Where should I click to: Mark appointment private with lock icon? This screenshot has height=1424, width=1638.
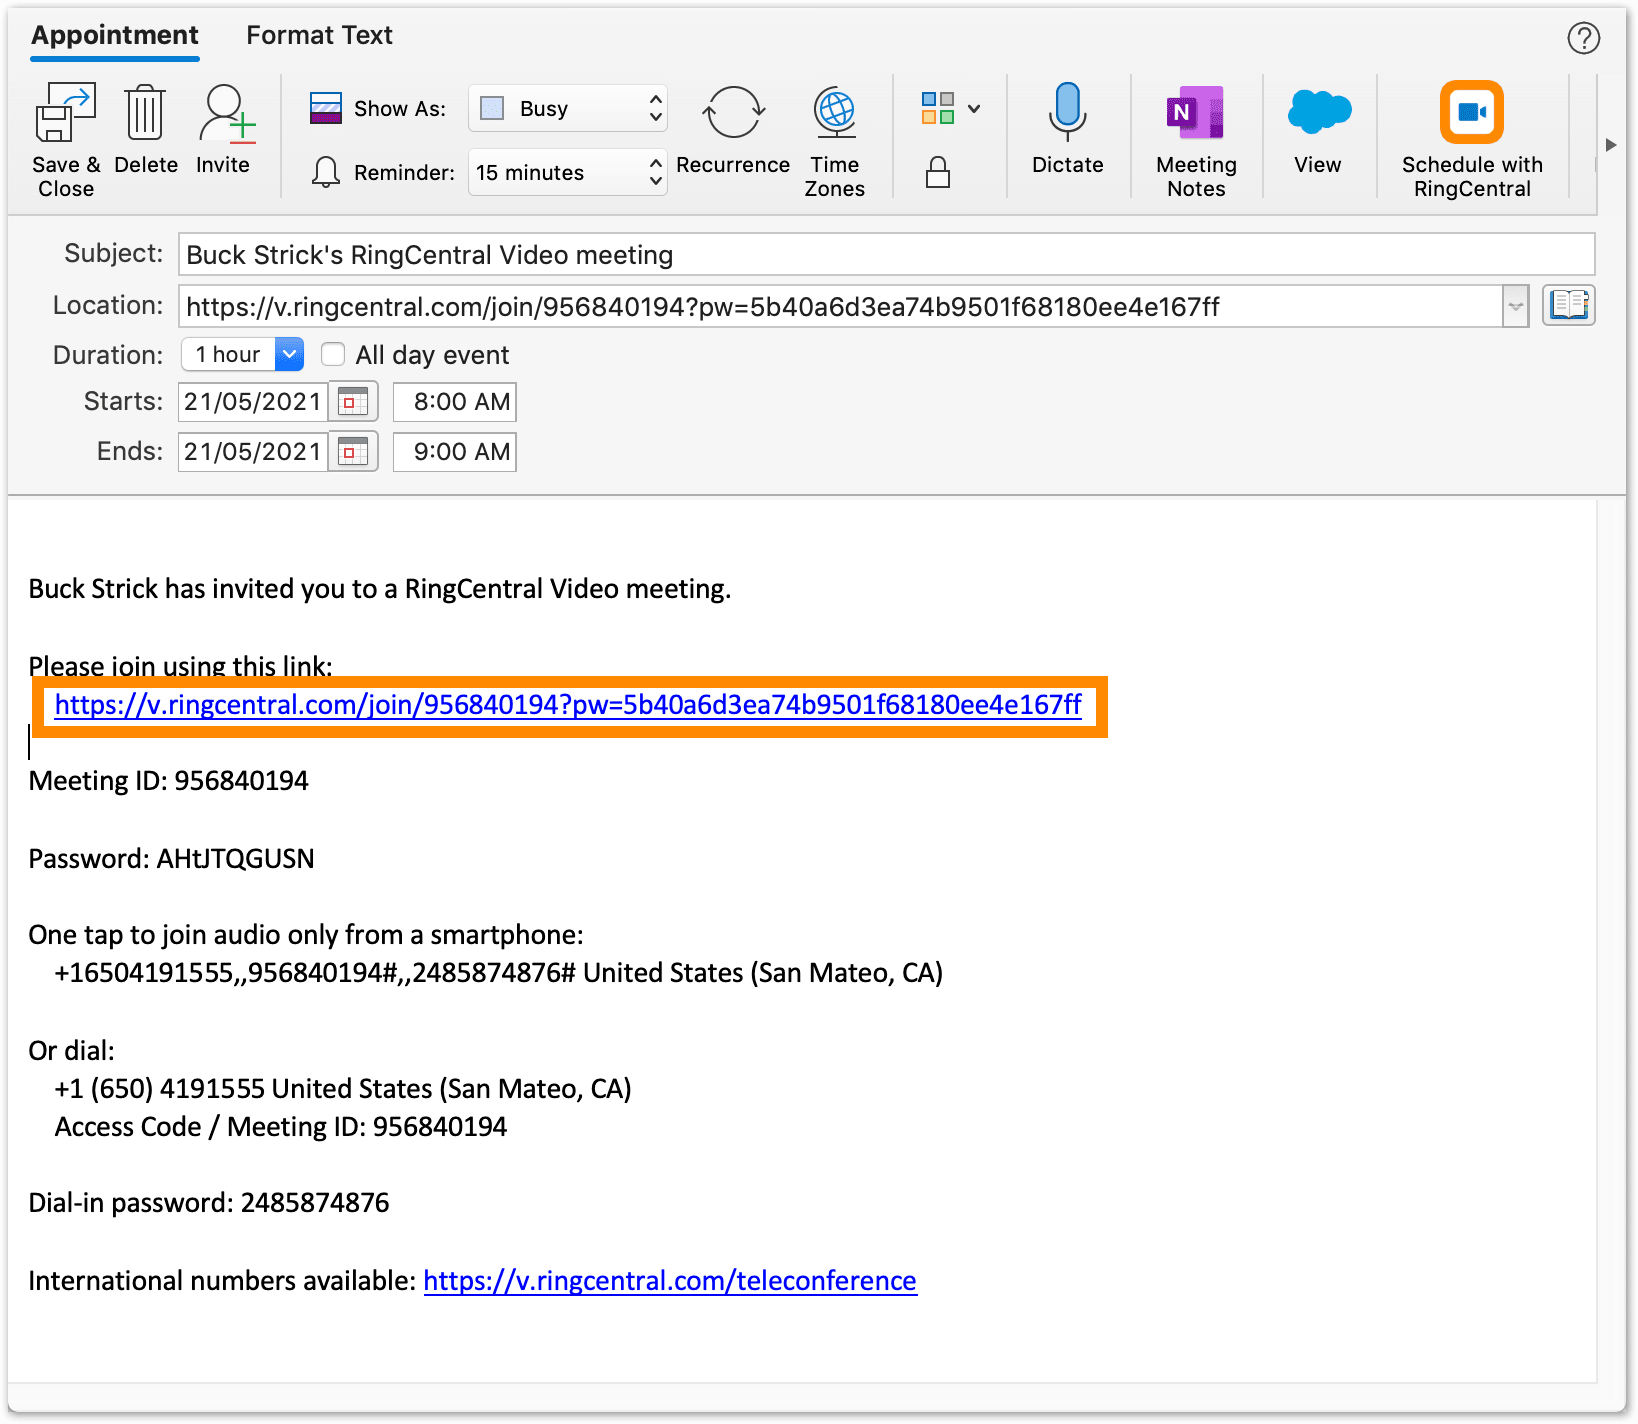pos(938,172)
